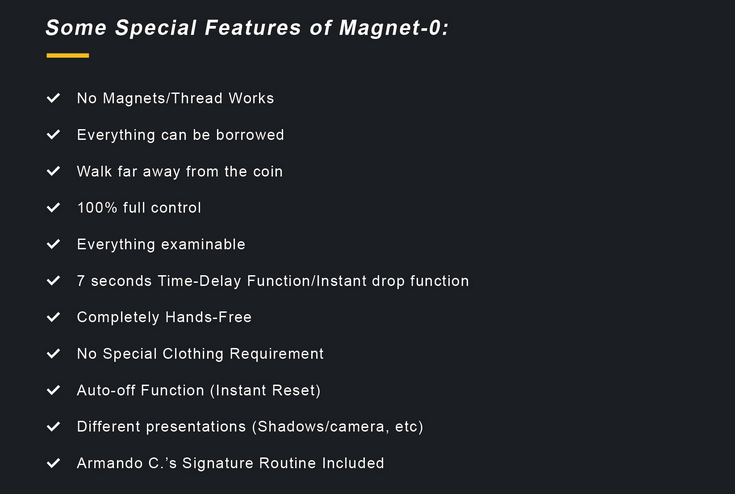Click checkmark next to Auto-off Function
The image size is (735, 494).
point(53,389)
